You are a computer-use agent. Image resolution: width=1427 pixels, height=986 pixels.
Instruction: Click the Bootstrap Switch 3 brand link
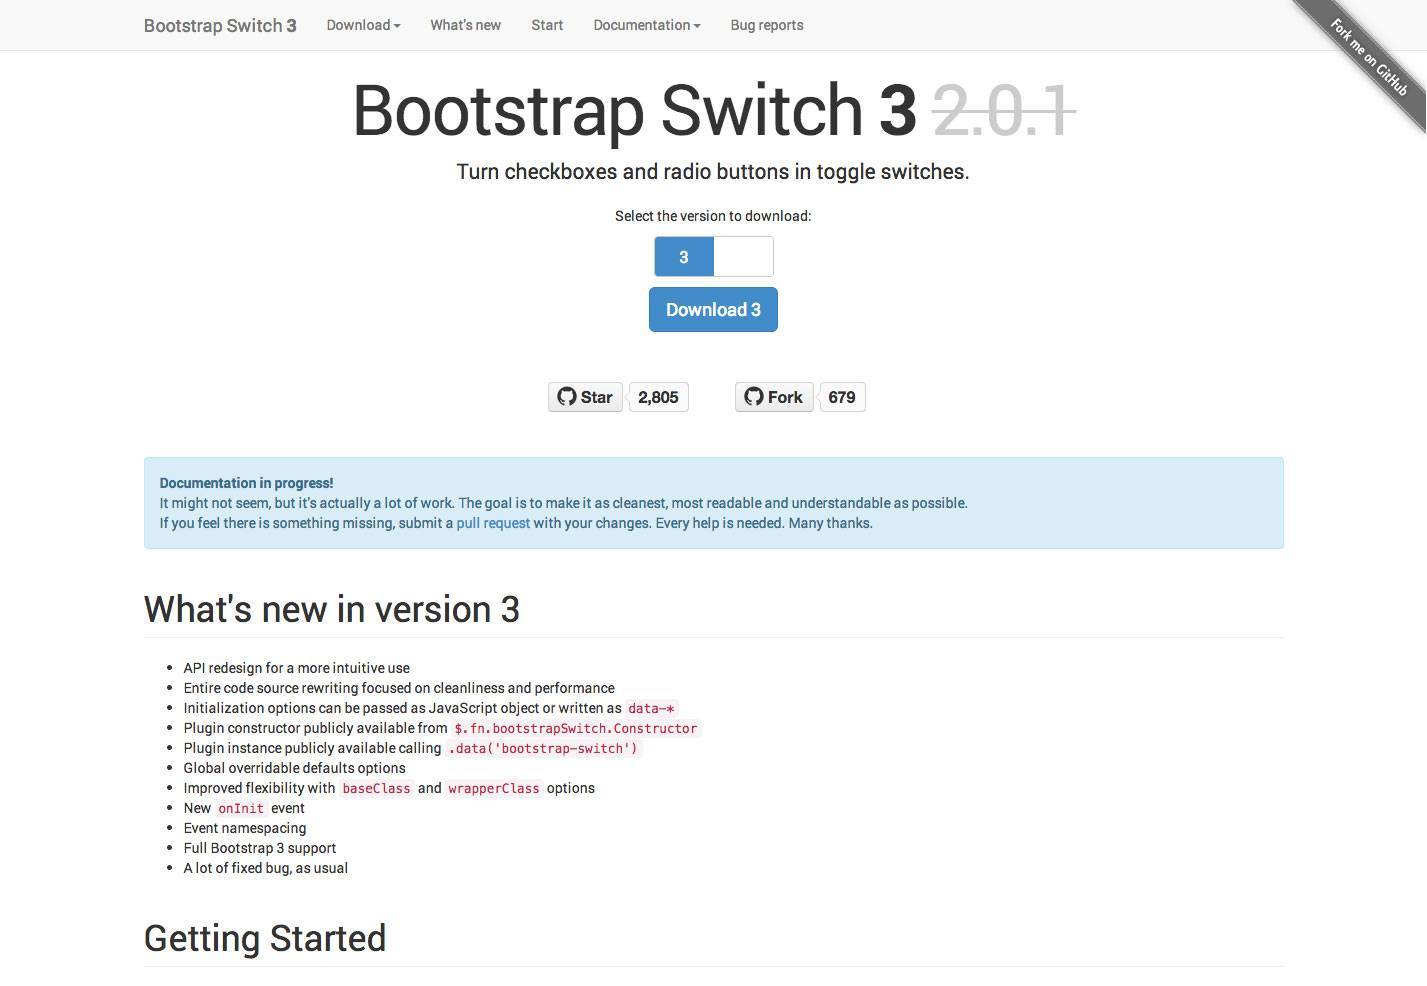[220, 25]
